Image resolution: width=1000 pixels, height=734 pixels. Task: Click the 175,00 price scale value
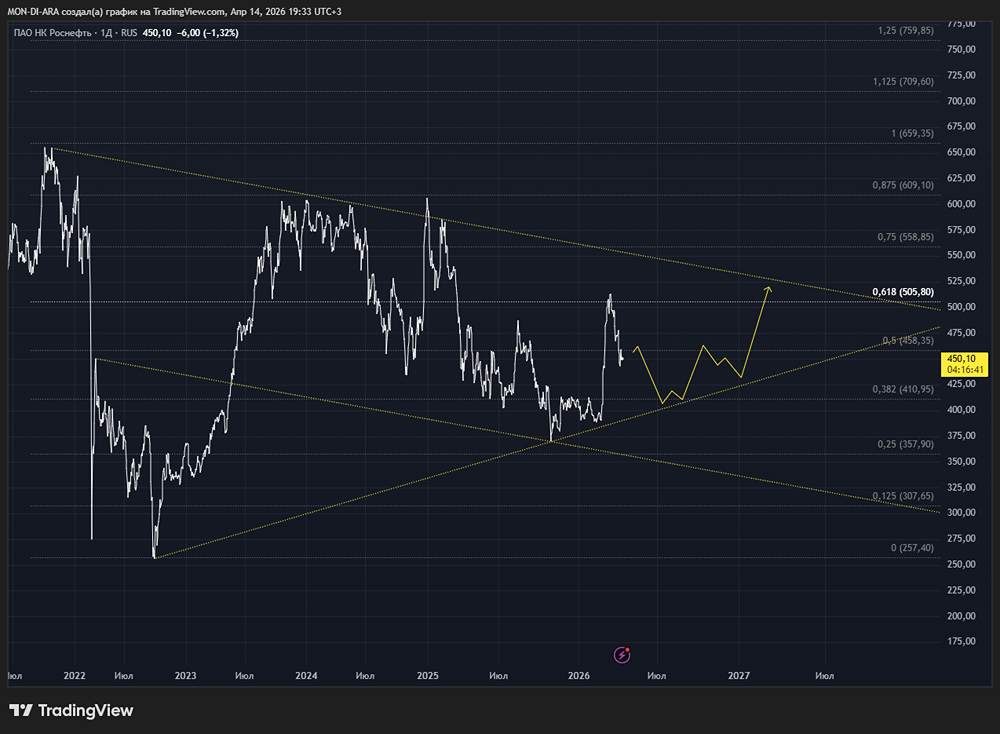[x=962, y=641]
